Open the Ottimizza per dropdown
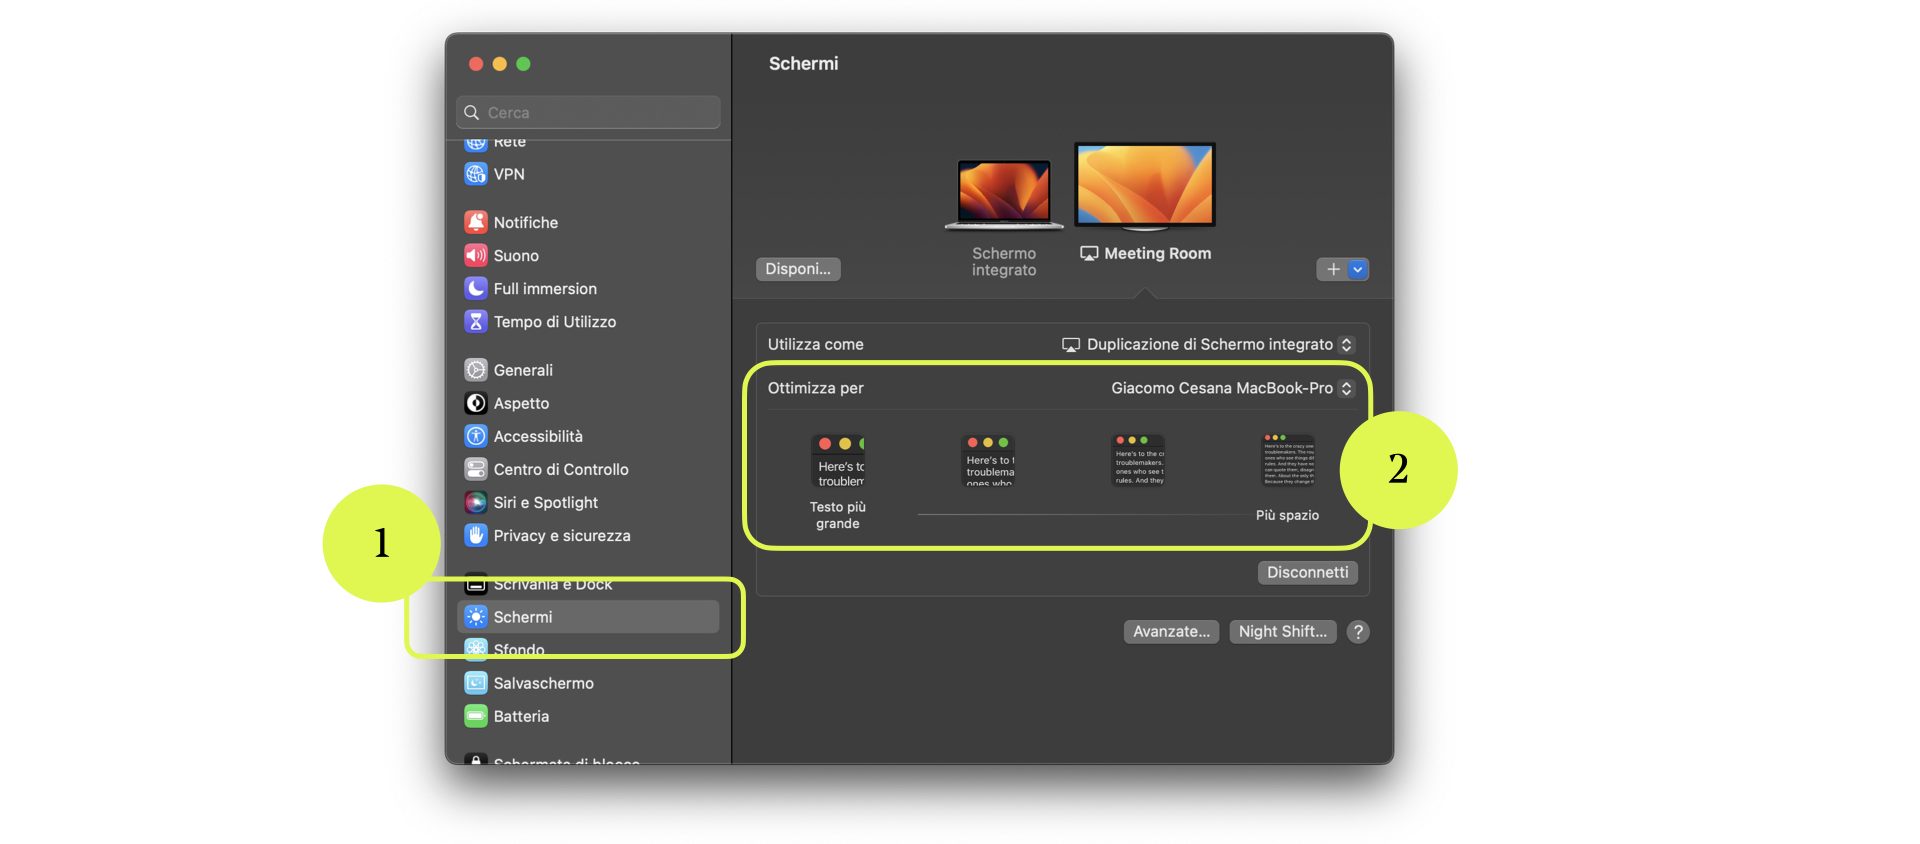 coord(1232,388)
